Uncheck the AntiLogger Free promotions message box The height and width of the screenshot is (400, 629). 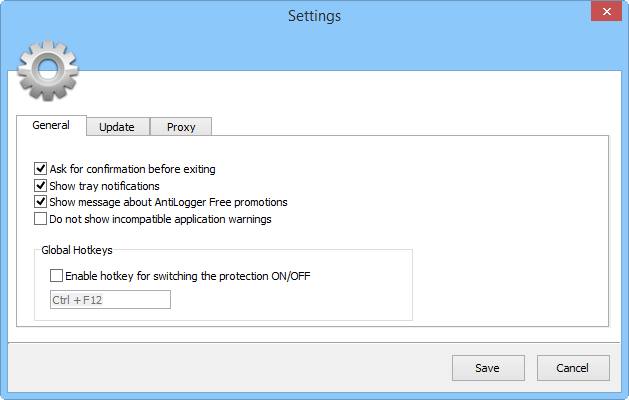pyautogui.click(x=41, y=202)
